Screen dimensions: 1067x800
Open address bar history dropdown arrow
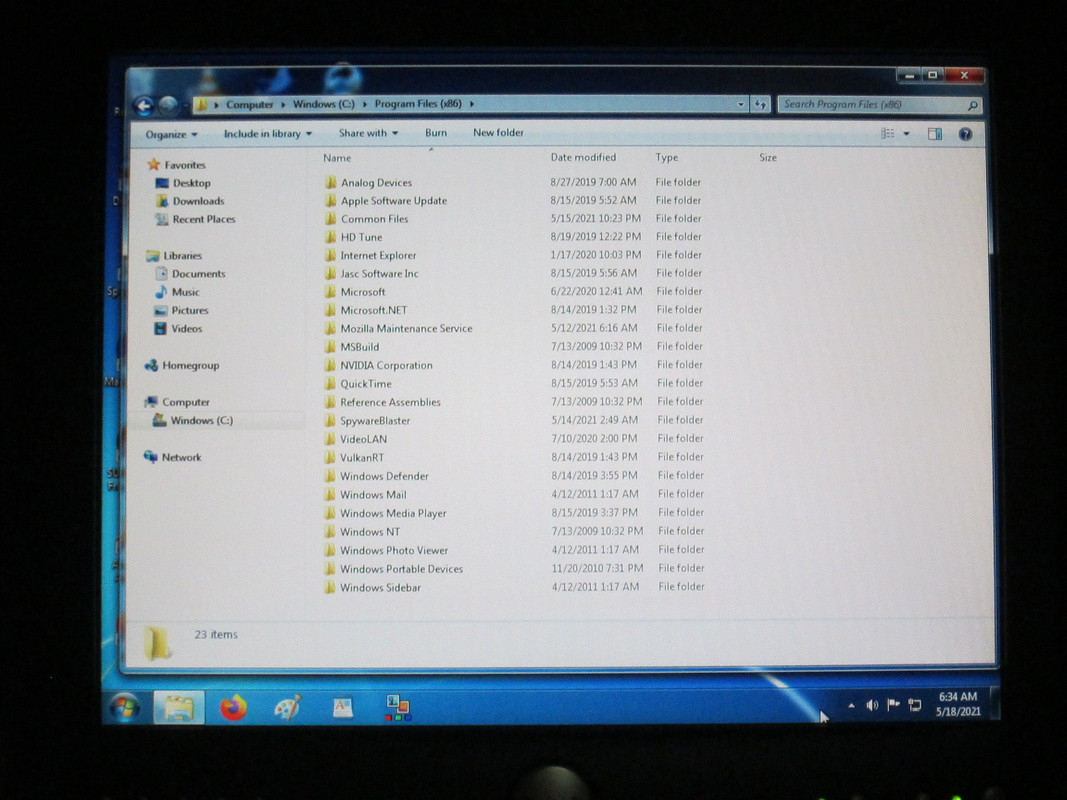(740, 104)
